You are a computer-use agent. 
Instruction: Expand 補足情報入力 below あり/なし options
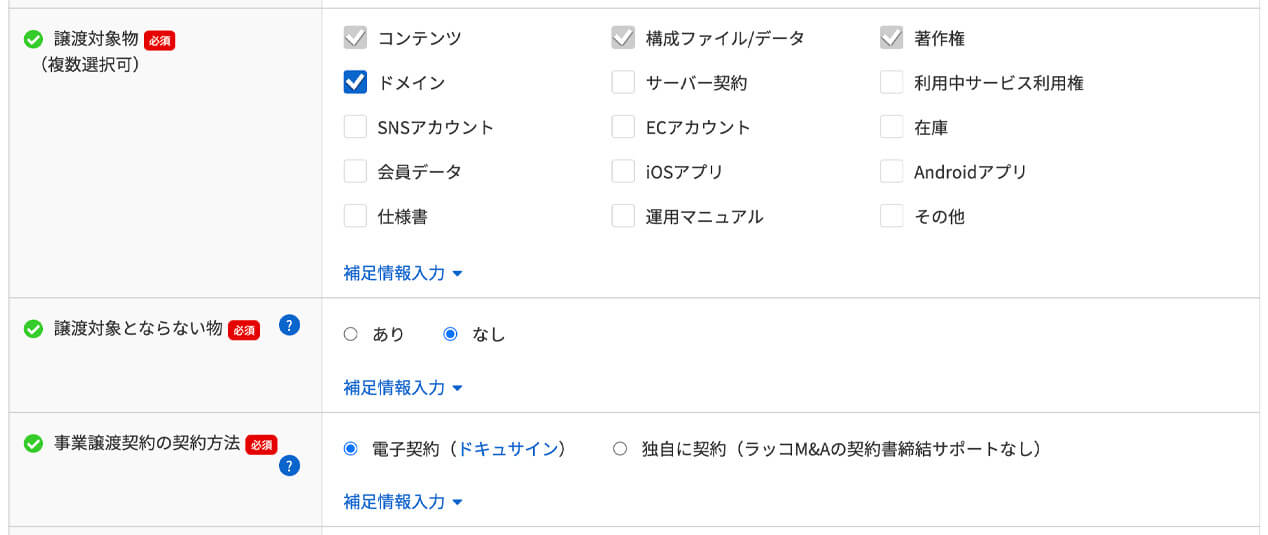403,388
